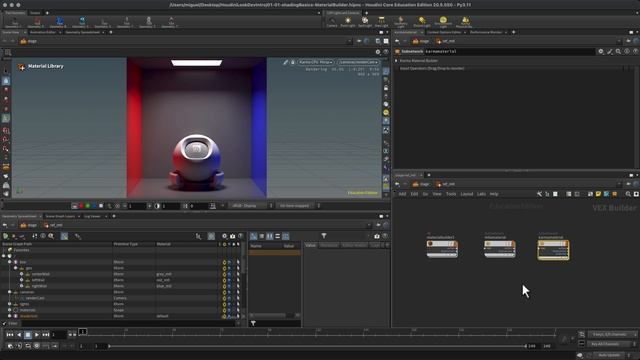Click the pencil icon beside the Karma CPU menu

[x=286, y=62]
